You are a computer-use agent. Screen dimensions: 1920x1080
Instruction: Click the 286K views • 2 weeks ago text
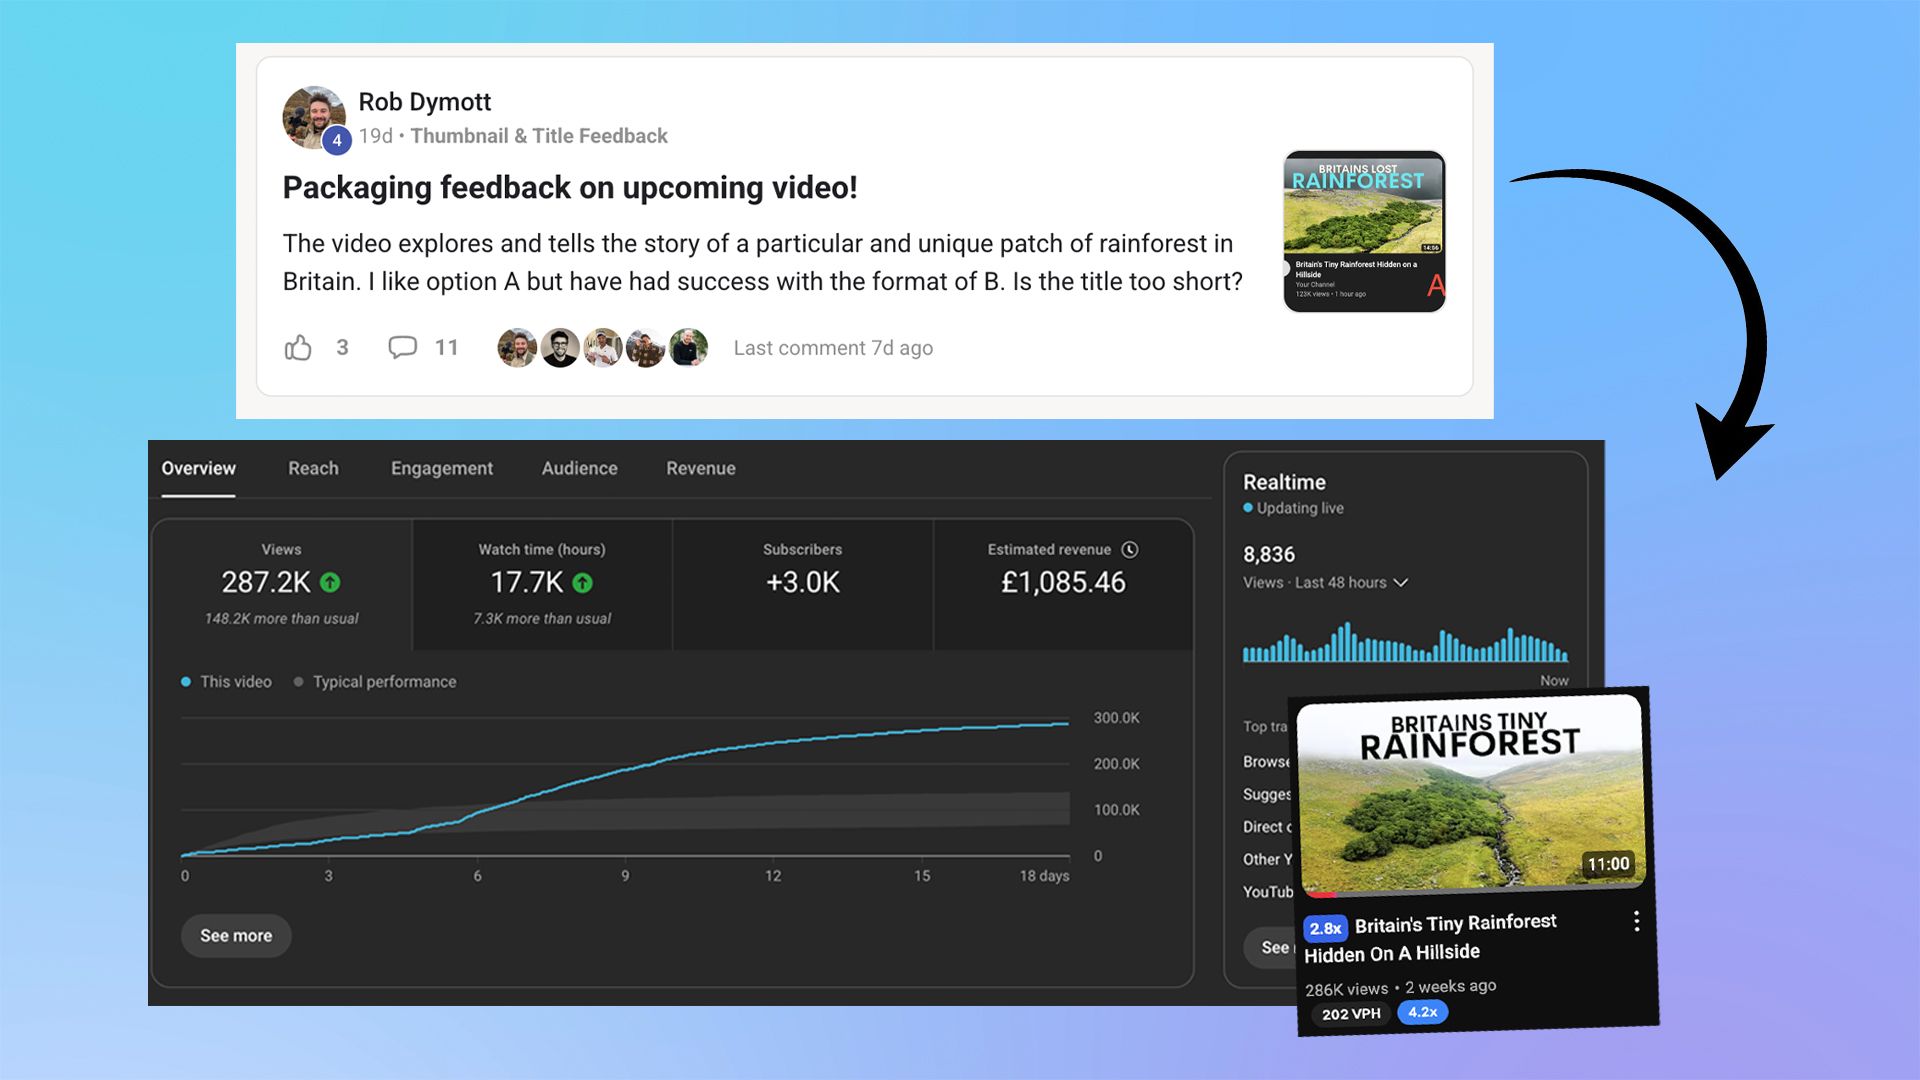tap(1401, 987)
